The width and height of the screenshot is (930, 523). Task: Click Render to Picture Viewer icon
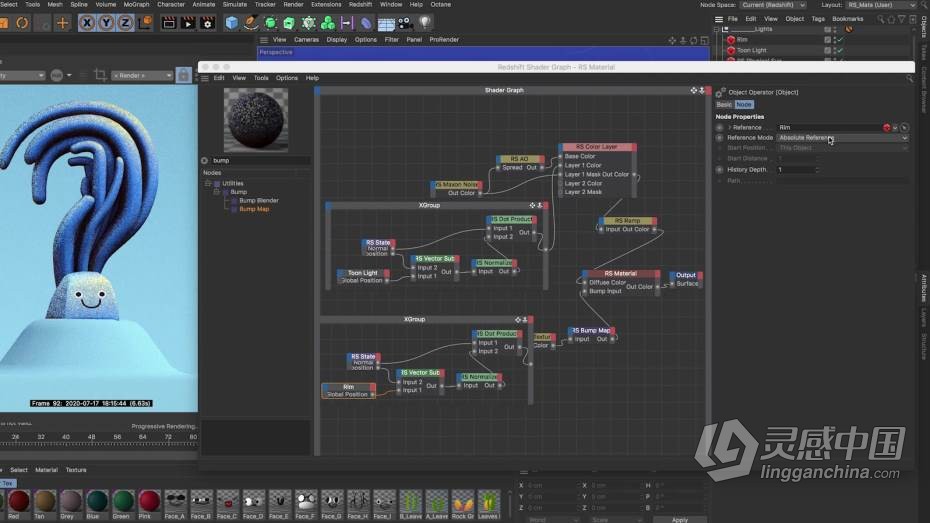click(188, 23)
